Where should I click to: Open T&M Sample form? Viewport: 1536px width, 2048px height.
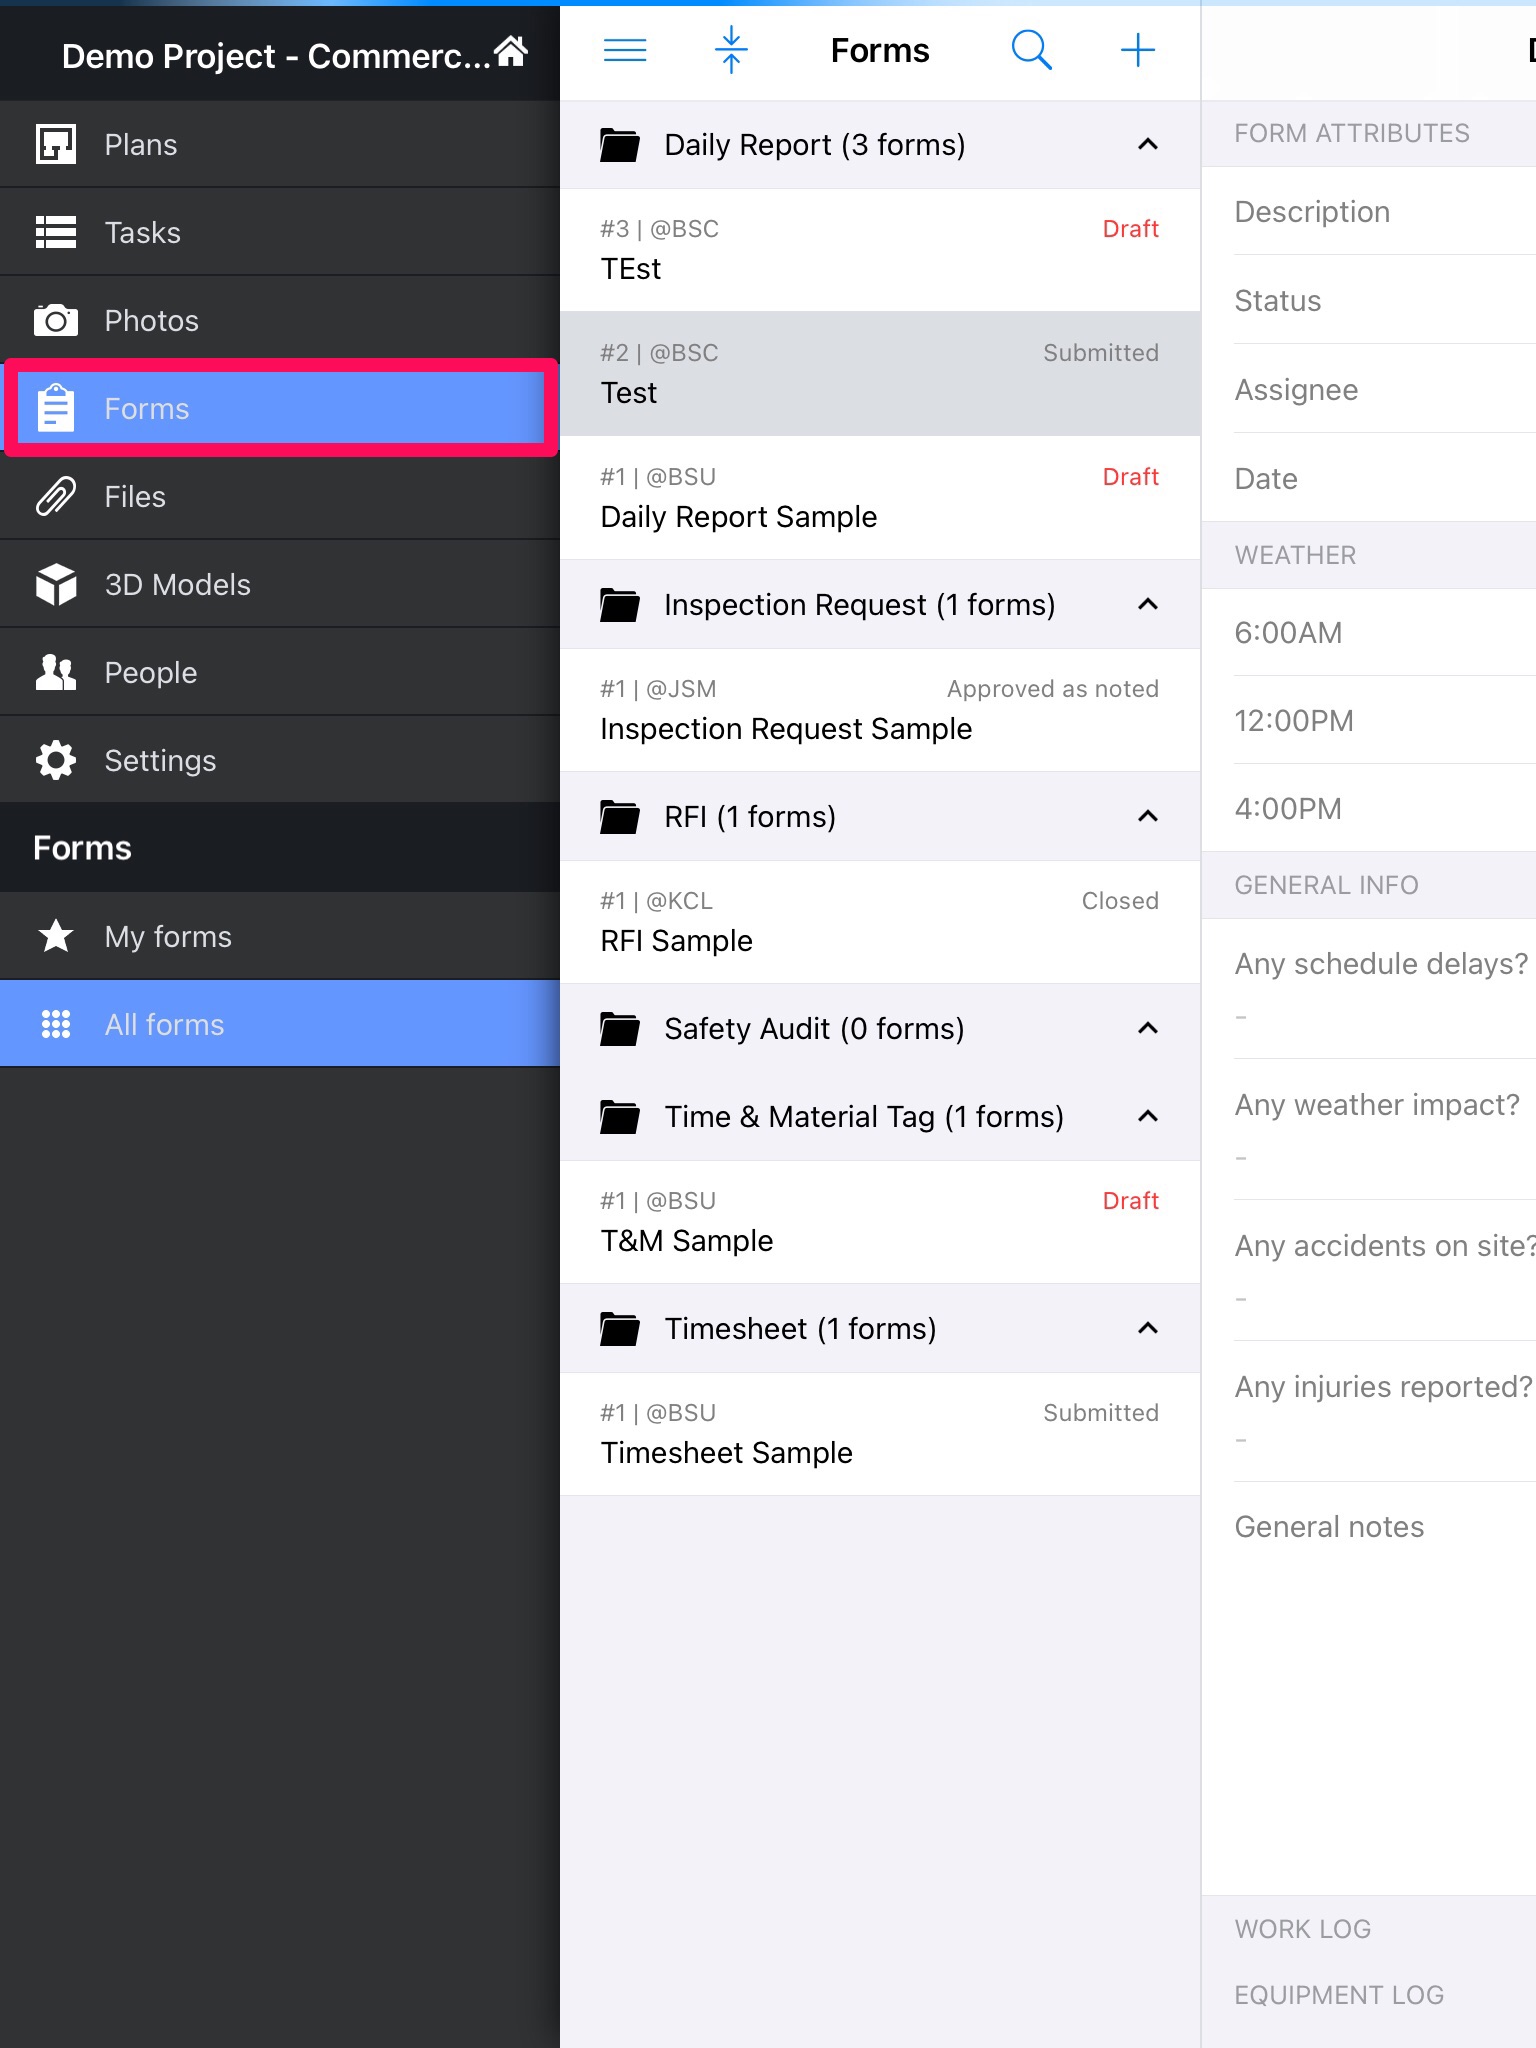[880, 1222]
